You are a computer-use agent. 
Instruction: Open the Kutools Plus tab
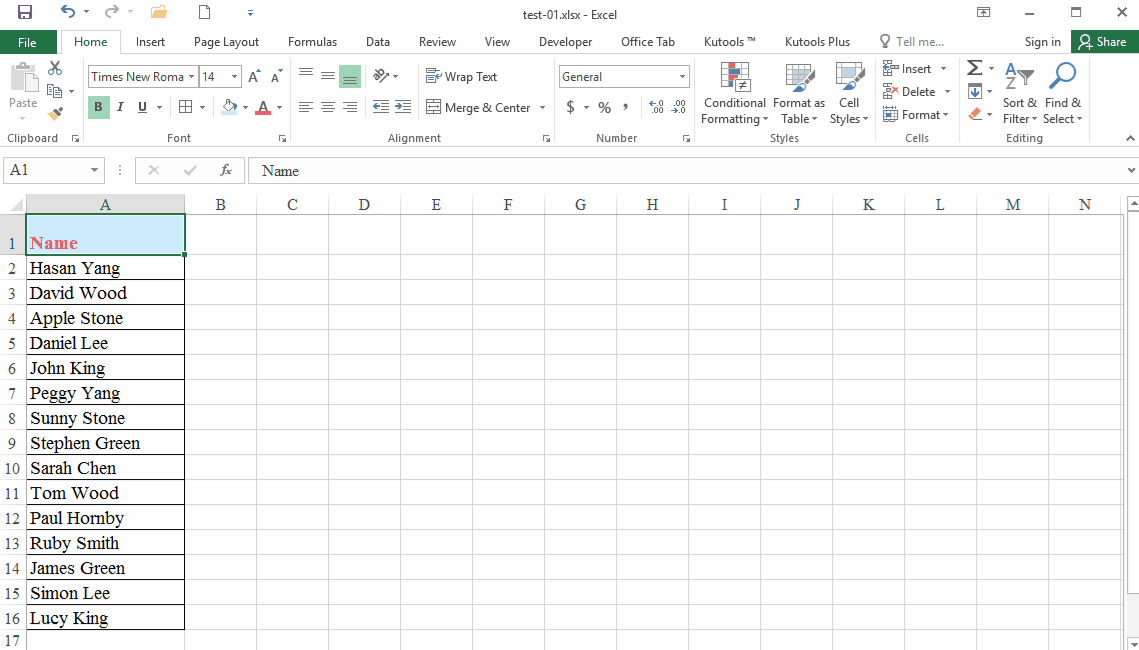tap(817, 41)
